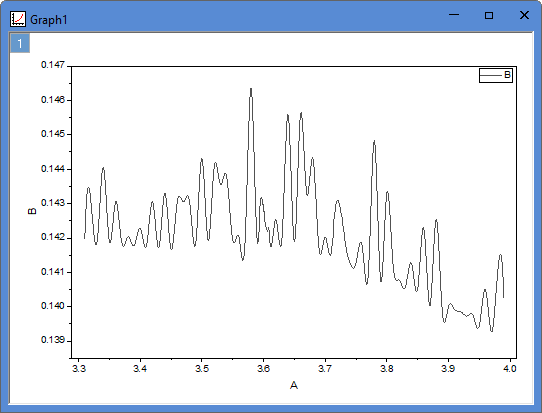
Task: Click the Y tick label 0.139
Action: (53, 340)
